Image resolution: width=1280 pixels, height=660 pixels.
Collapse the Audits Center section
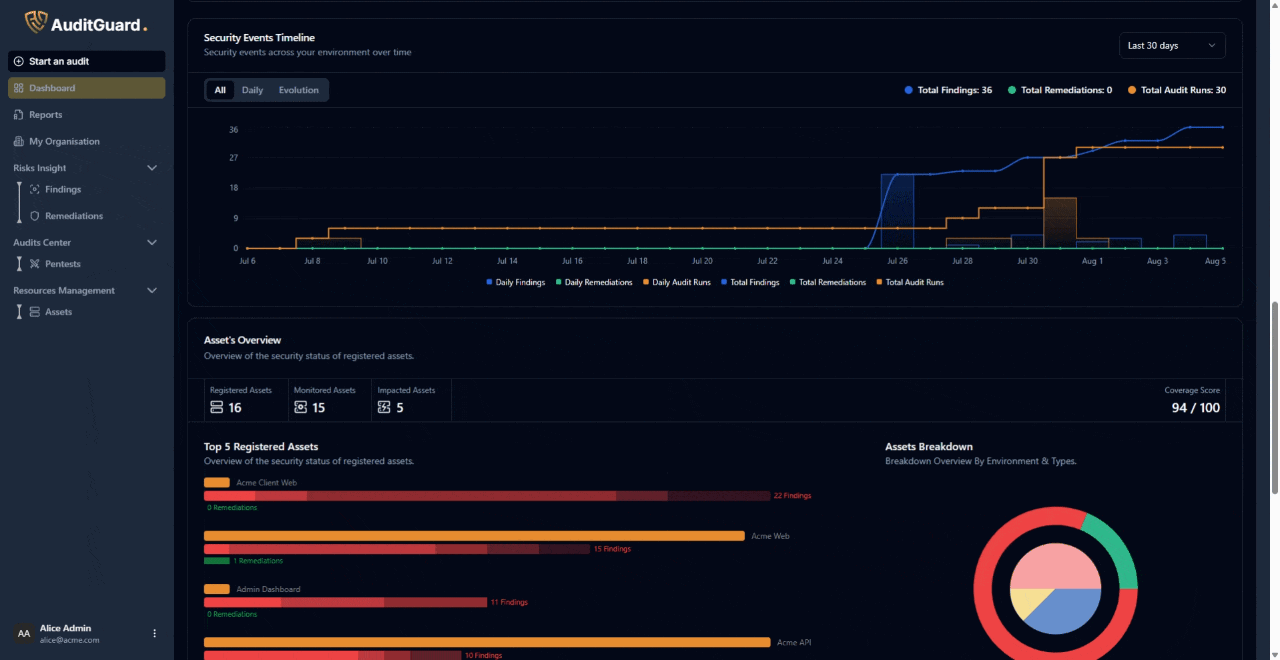pyautogui.click(x=152, y=242)
